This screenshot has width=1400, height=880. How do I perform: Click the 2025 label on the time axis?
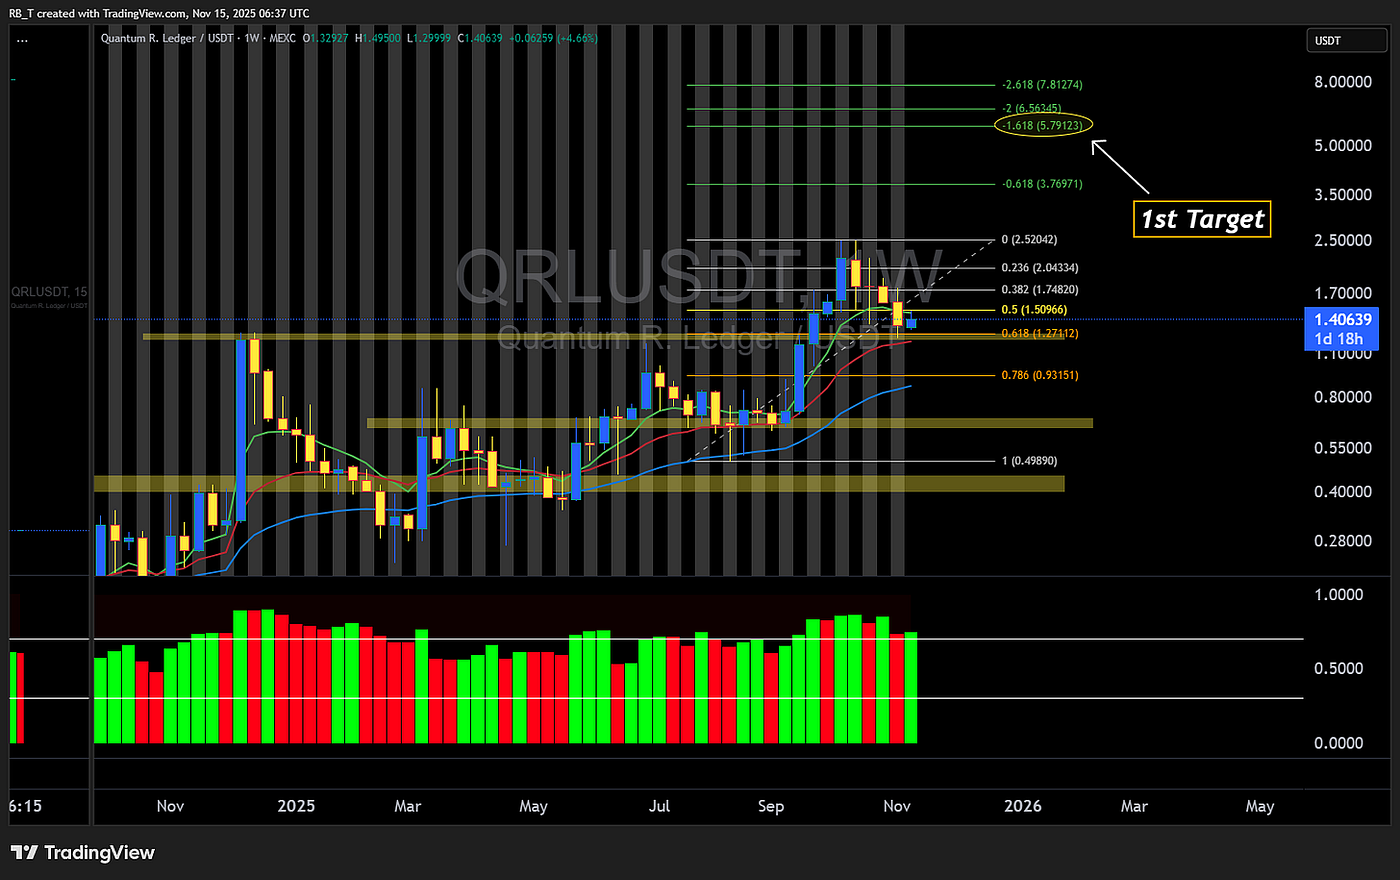(x=296, y=806)
